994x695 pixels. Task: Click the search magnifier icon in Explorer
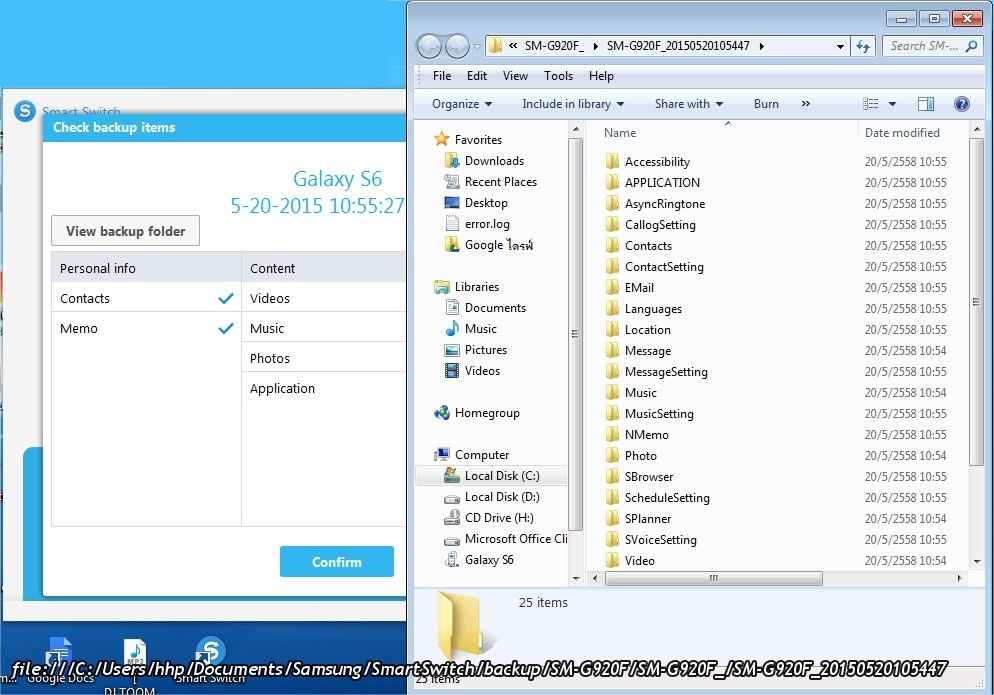[x=971, y=46]
